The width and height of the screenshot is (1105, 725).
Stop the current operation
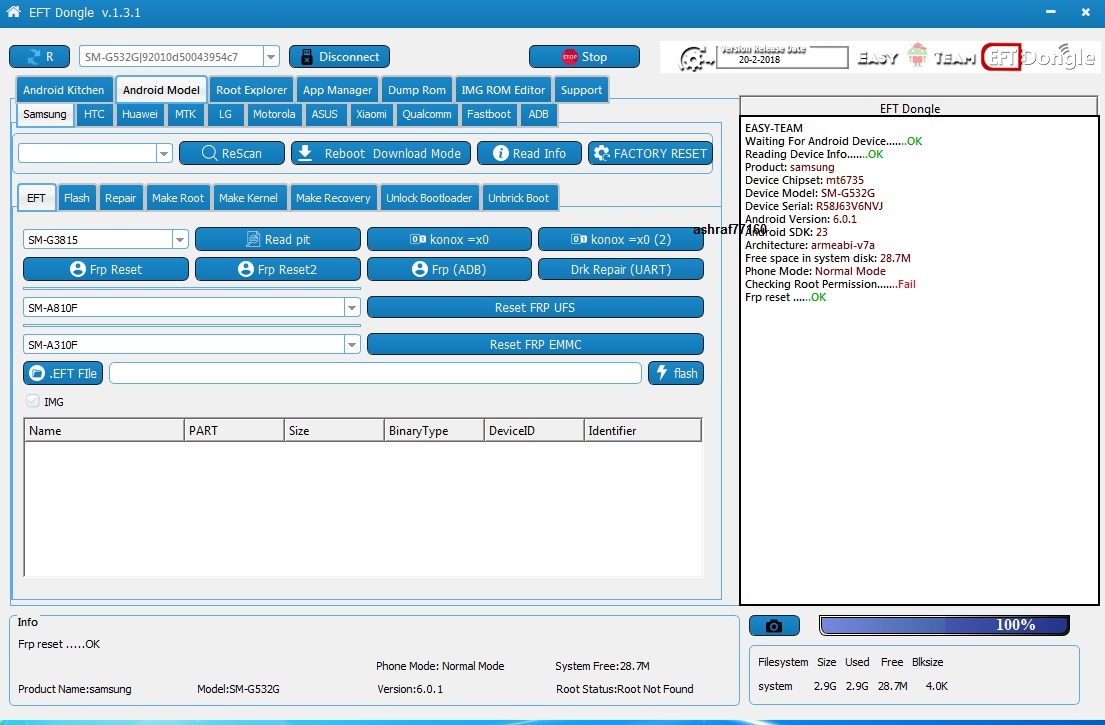coord(584,56)
